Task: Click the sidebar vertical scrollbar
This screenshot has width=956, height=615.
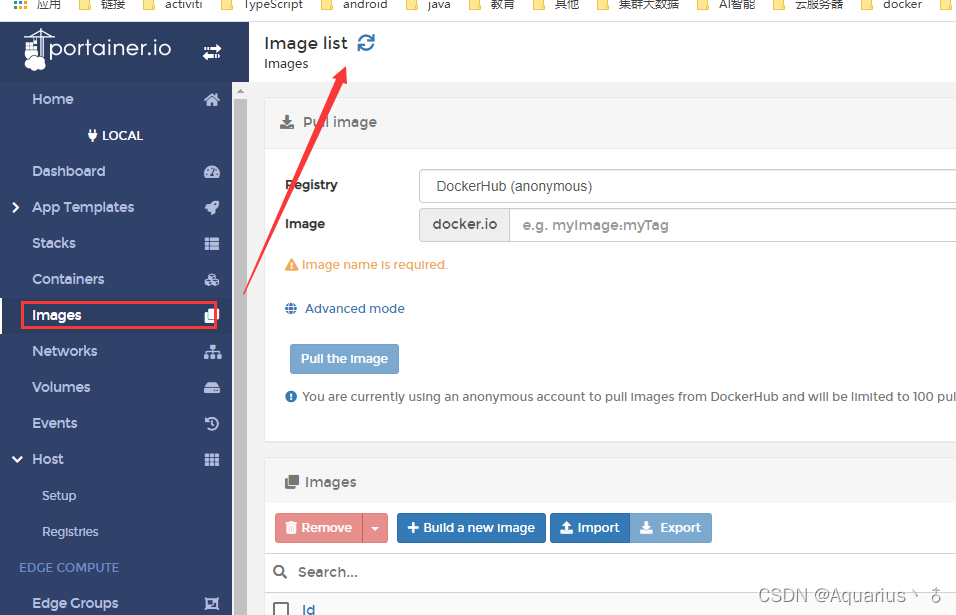Action: pyautogui.click(x=240, y=357)
